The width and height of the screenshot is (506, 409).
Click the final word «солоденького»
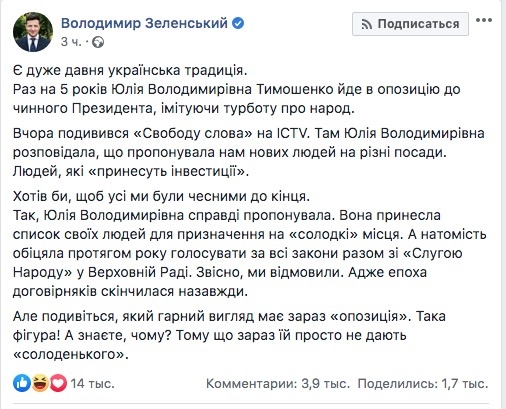[x=71, y=354]
